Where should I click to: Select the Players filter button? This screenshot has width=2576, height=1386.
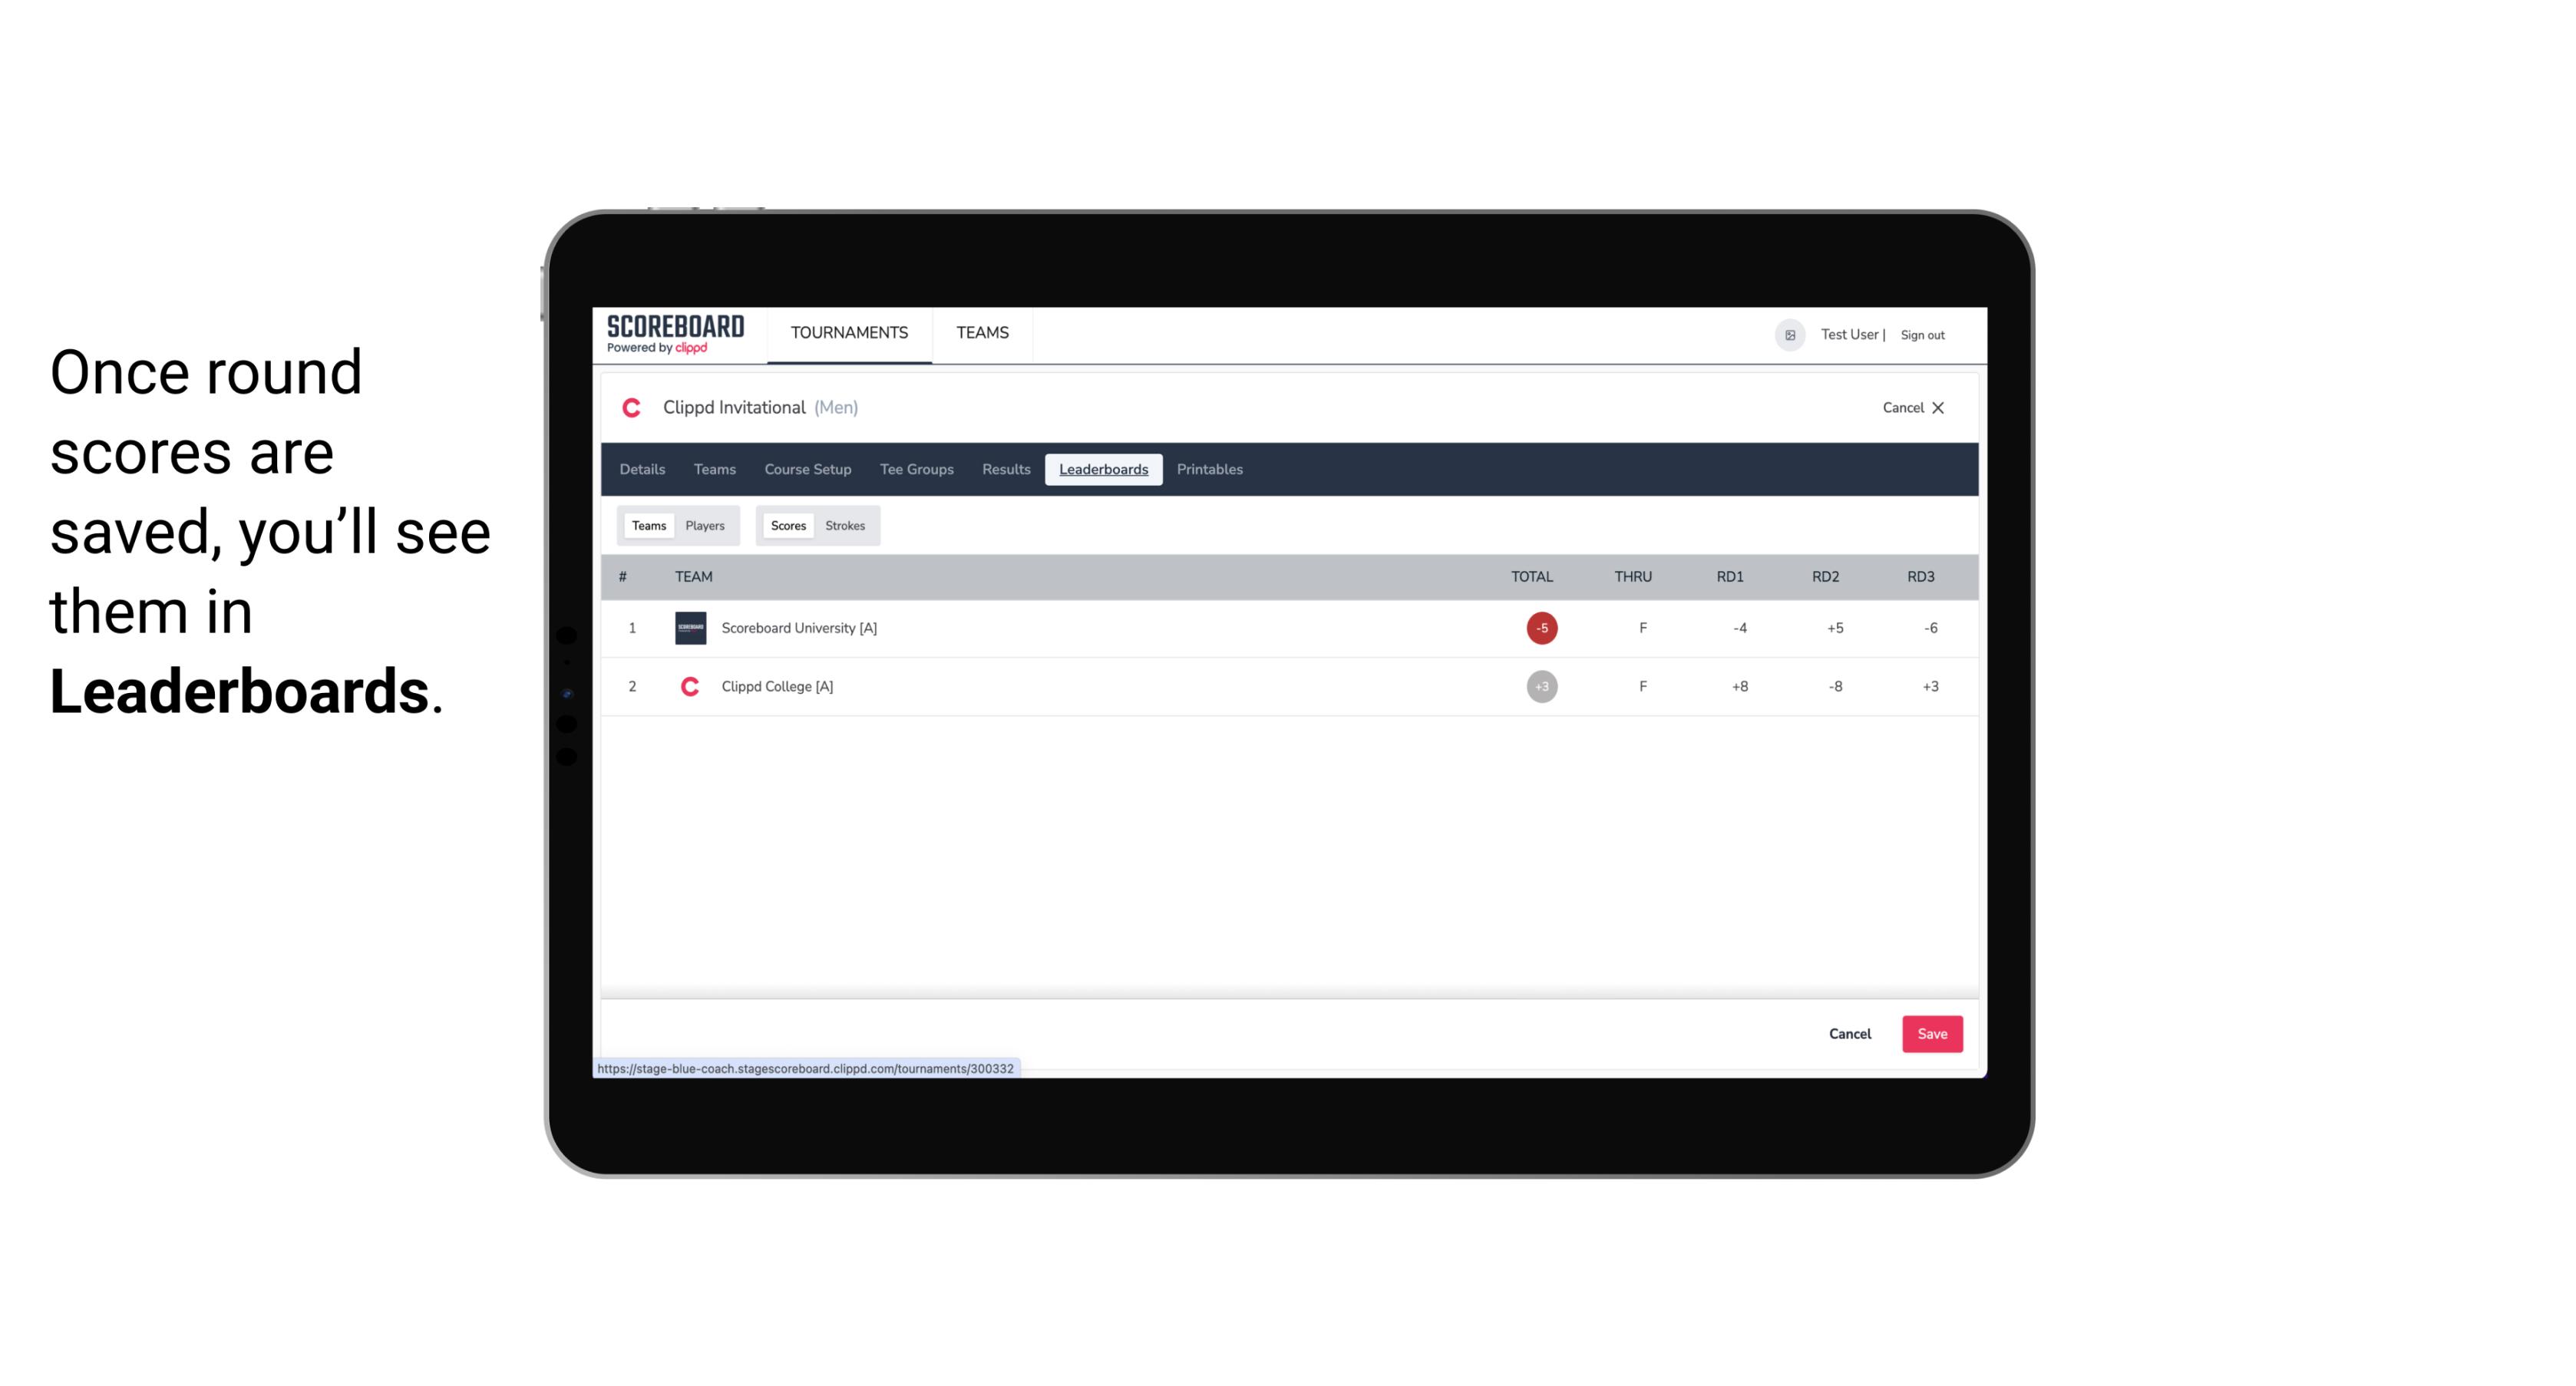click(x=705, y=526)
